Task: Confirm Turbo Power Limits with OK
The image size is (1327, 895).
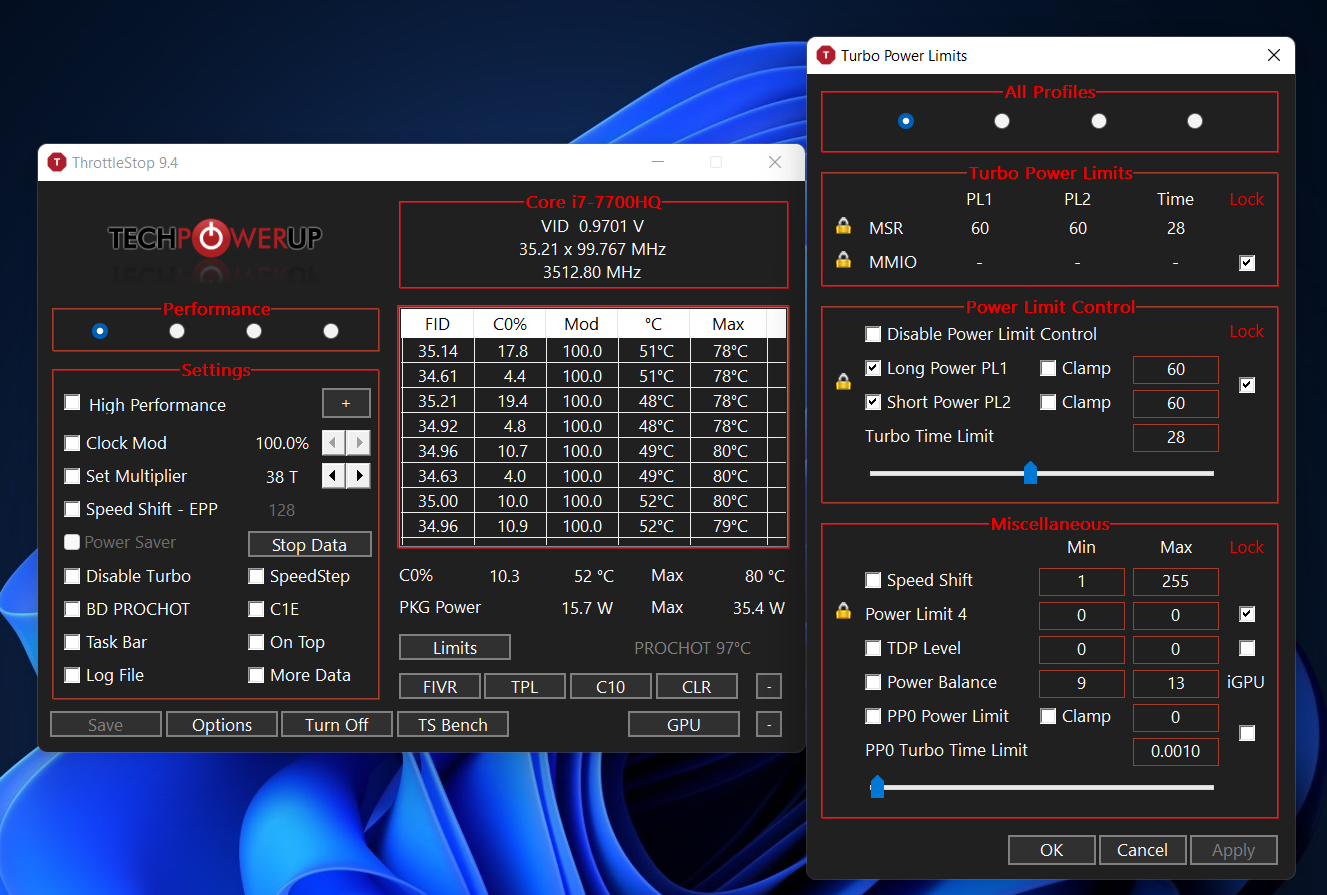Action: (1052, 850)
